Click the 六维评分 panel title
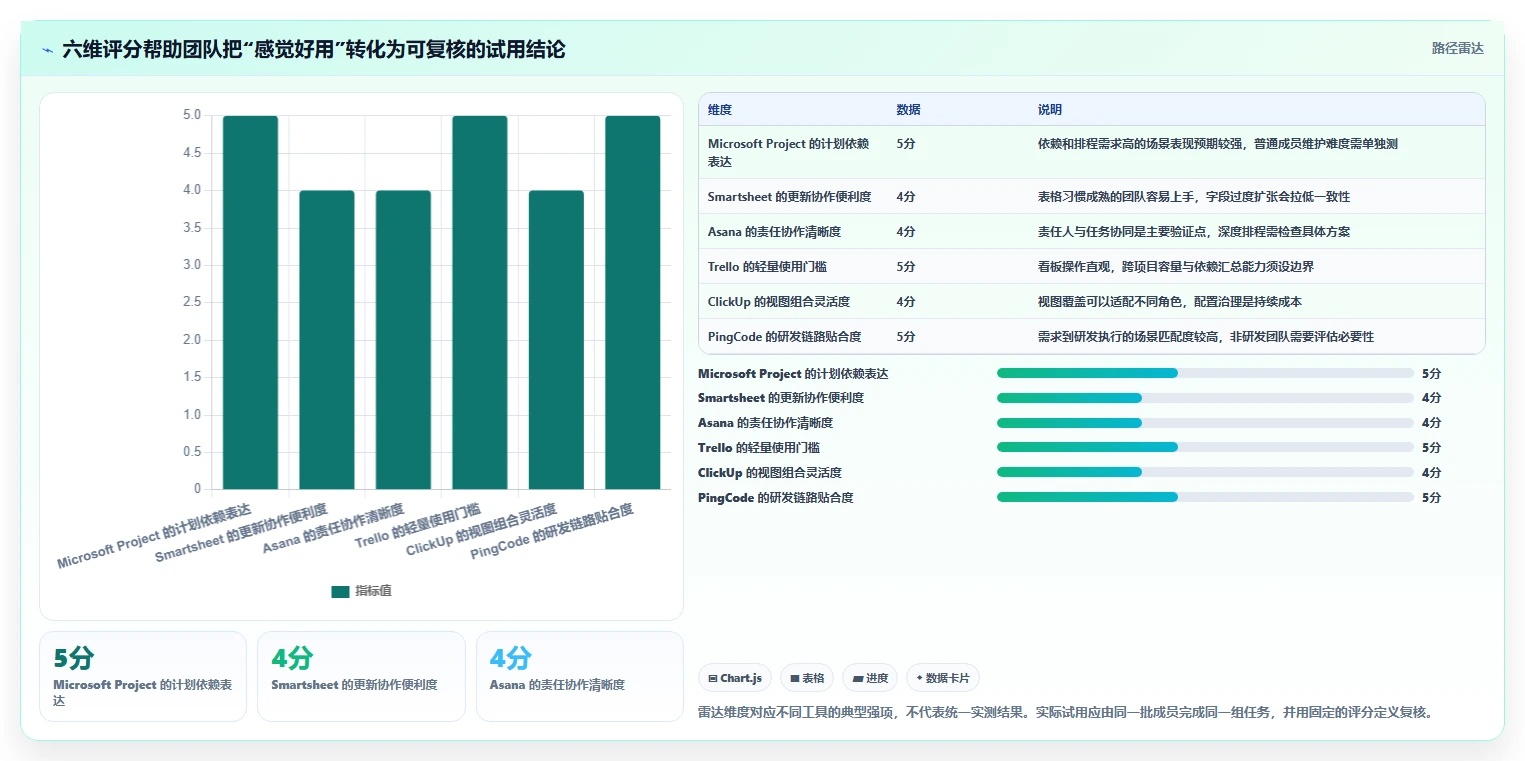The width and height of the screenshot is (1525, 761). pos(313,49)
